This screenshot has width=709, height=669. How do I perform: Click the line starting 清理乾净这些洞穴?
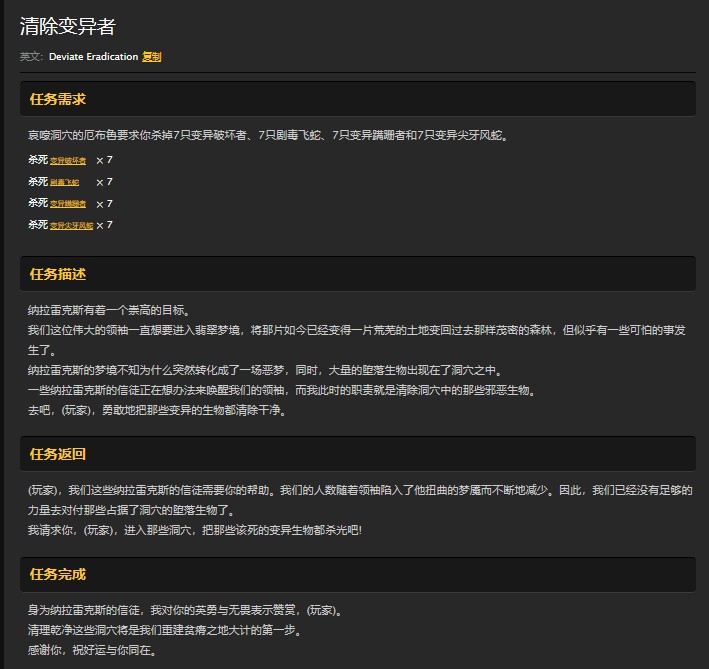pyautogui.click(x=164, y=630)
